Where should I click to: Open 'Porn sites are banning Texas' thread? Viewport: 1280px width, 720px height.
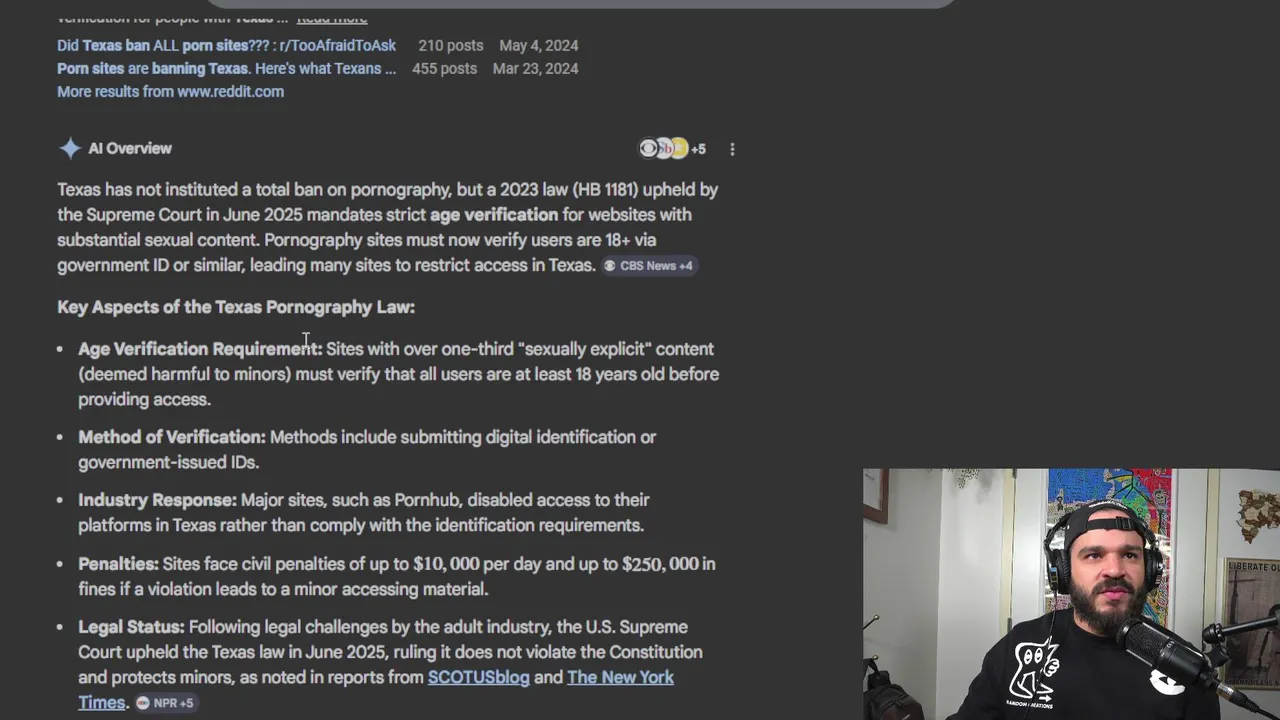(226, 68)
